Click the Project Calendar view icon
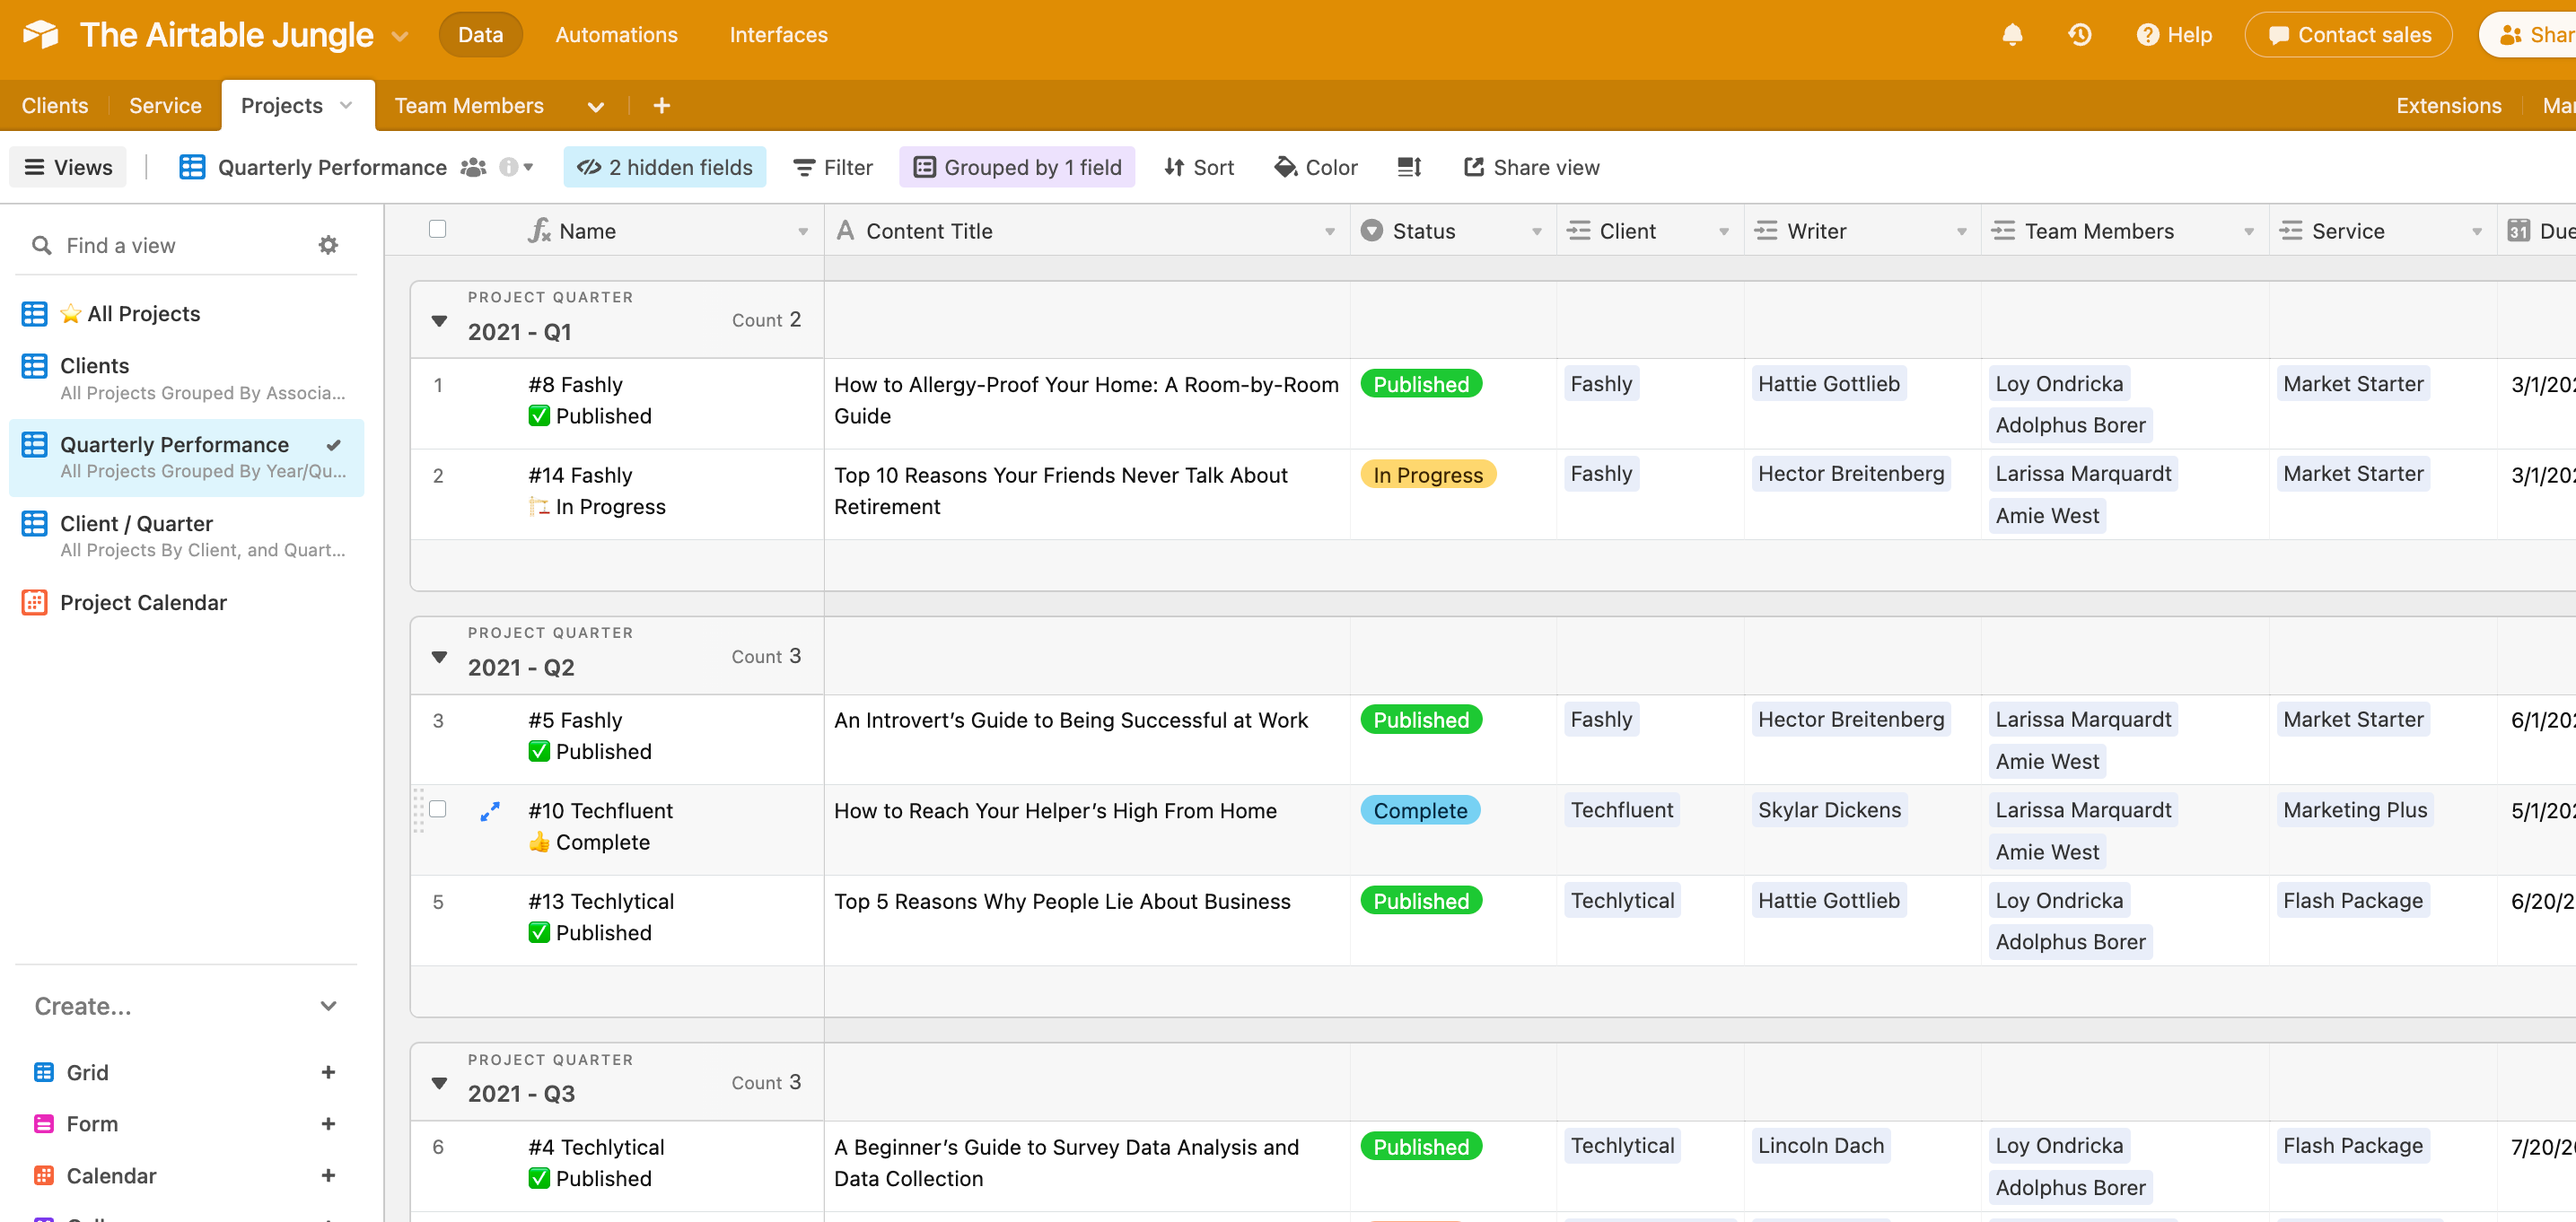Screen dimensions: 2576x1222 coord(34,602)
